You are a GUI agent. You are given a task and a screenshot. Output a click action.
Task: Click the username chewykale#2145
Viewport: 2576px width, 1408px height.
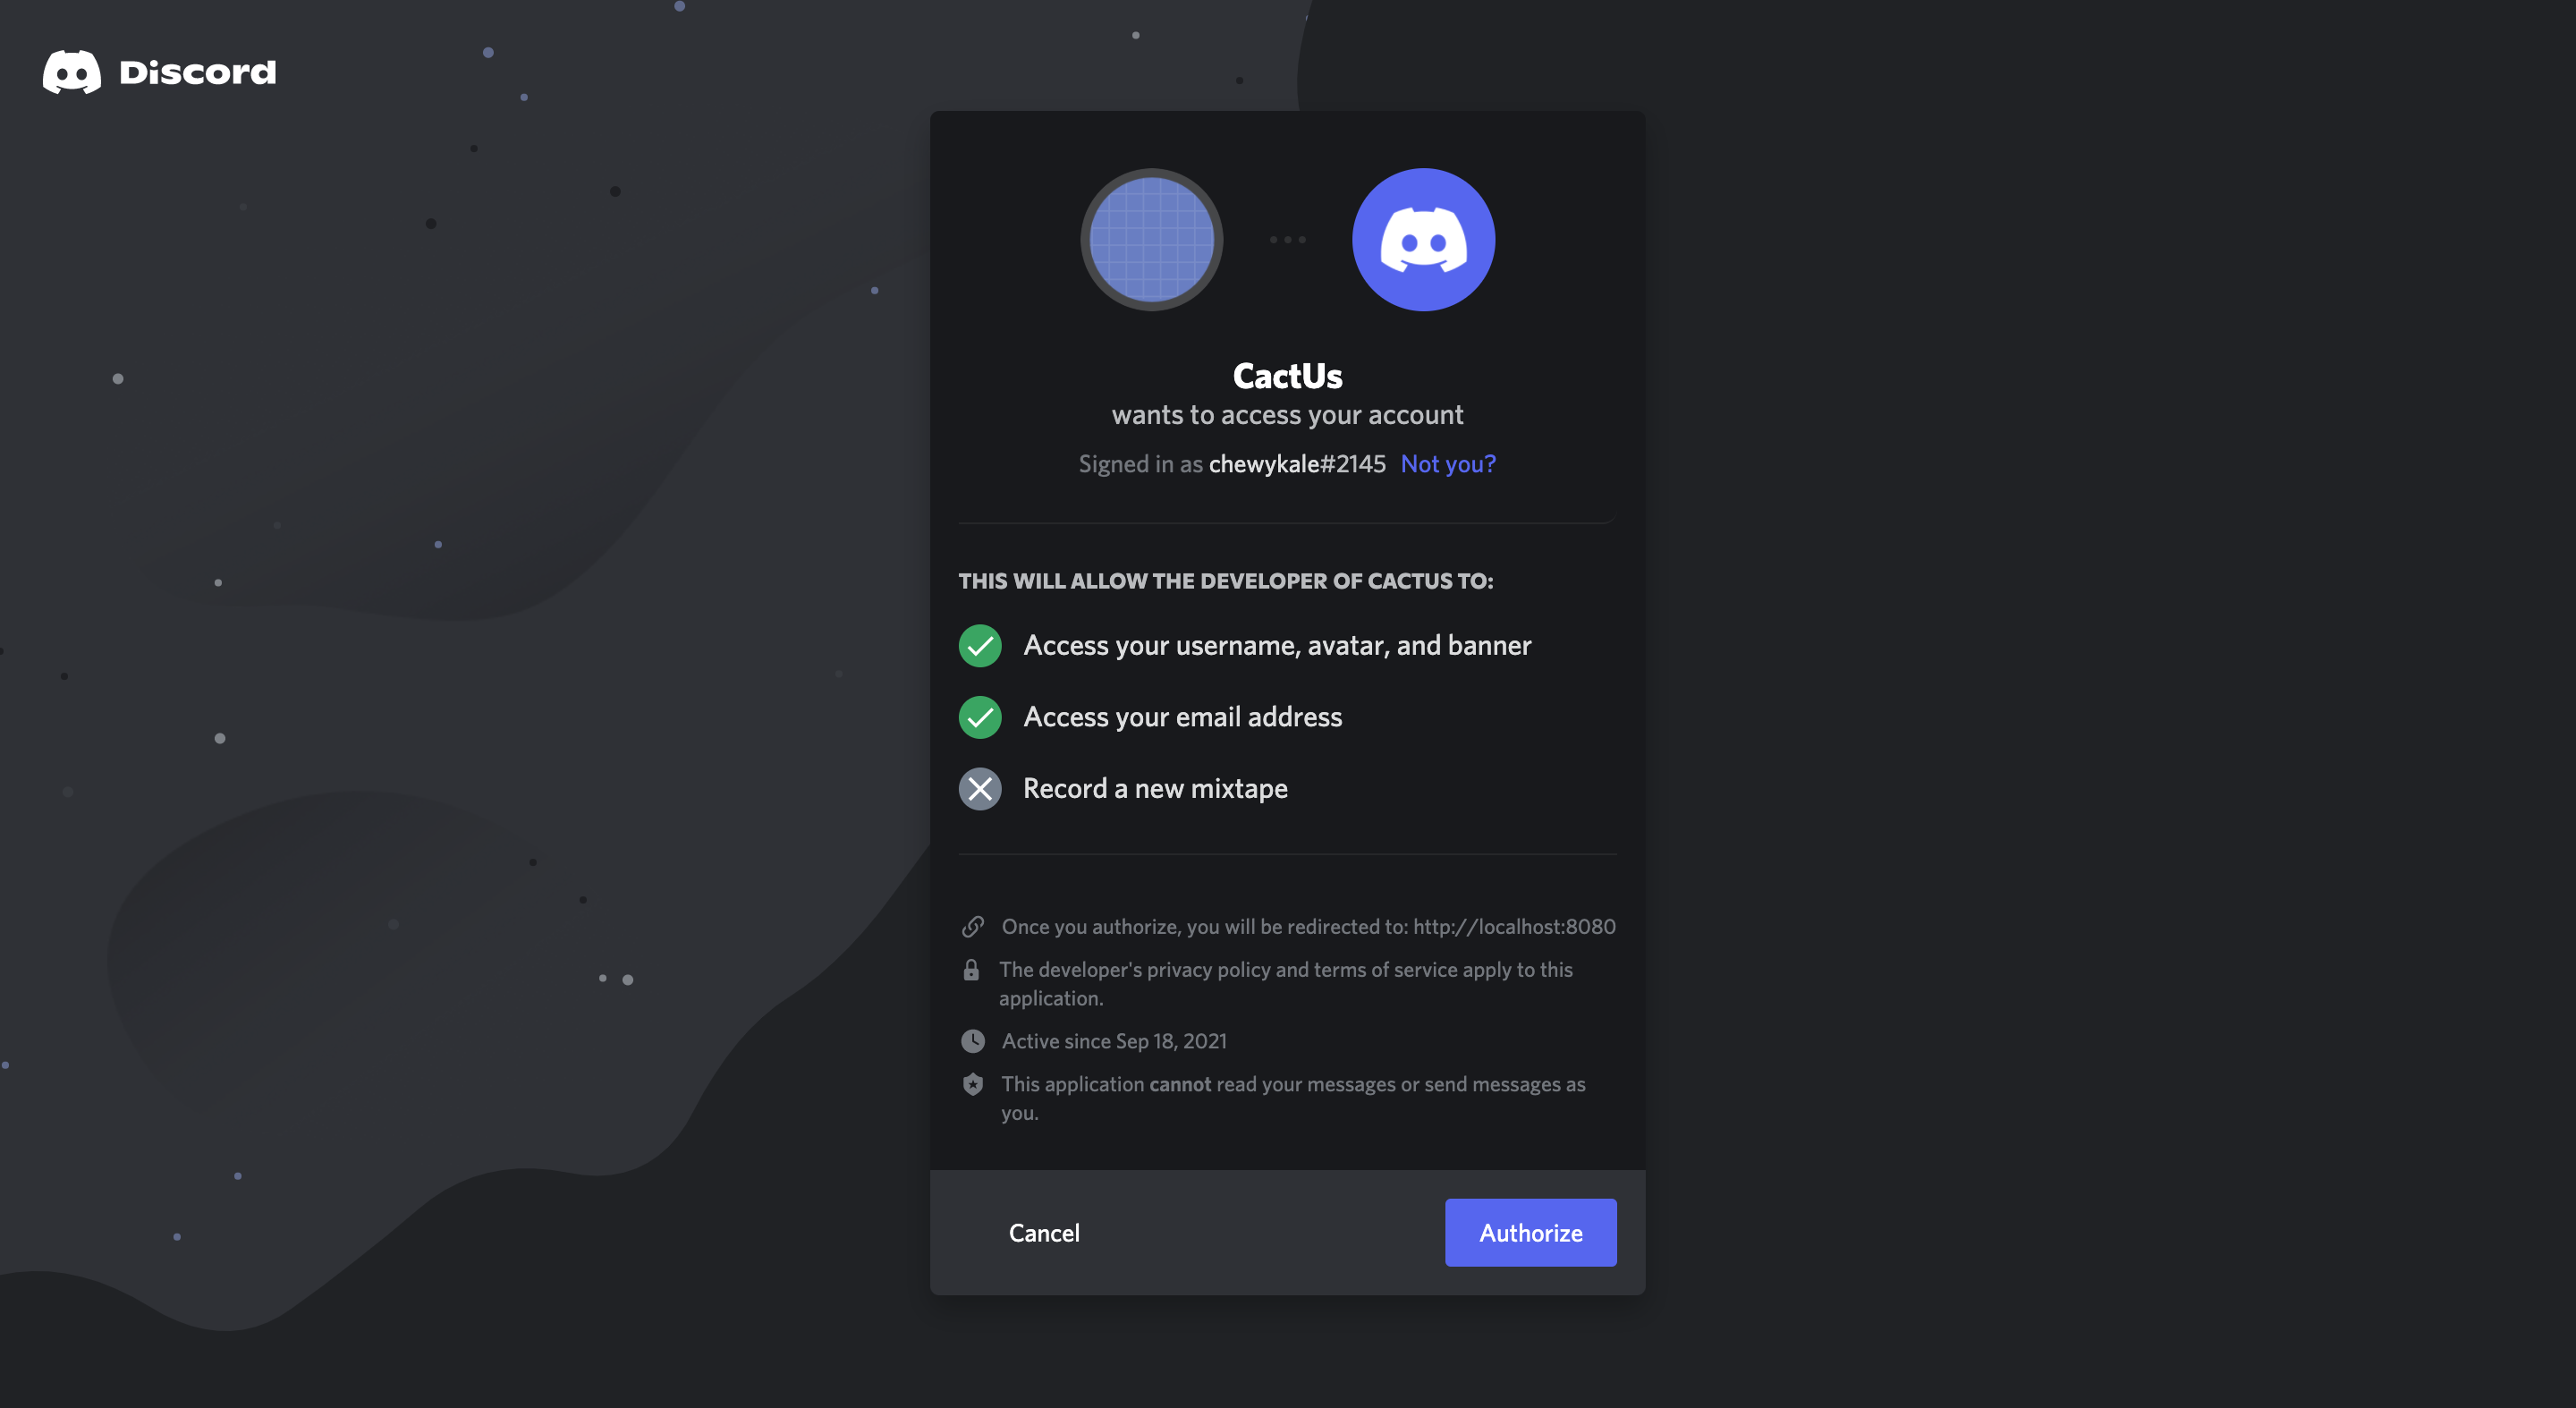[1297, 464]
